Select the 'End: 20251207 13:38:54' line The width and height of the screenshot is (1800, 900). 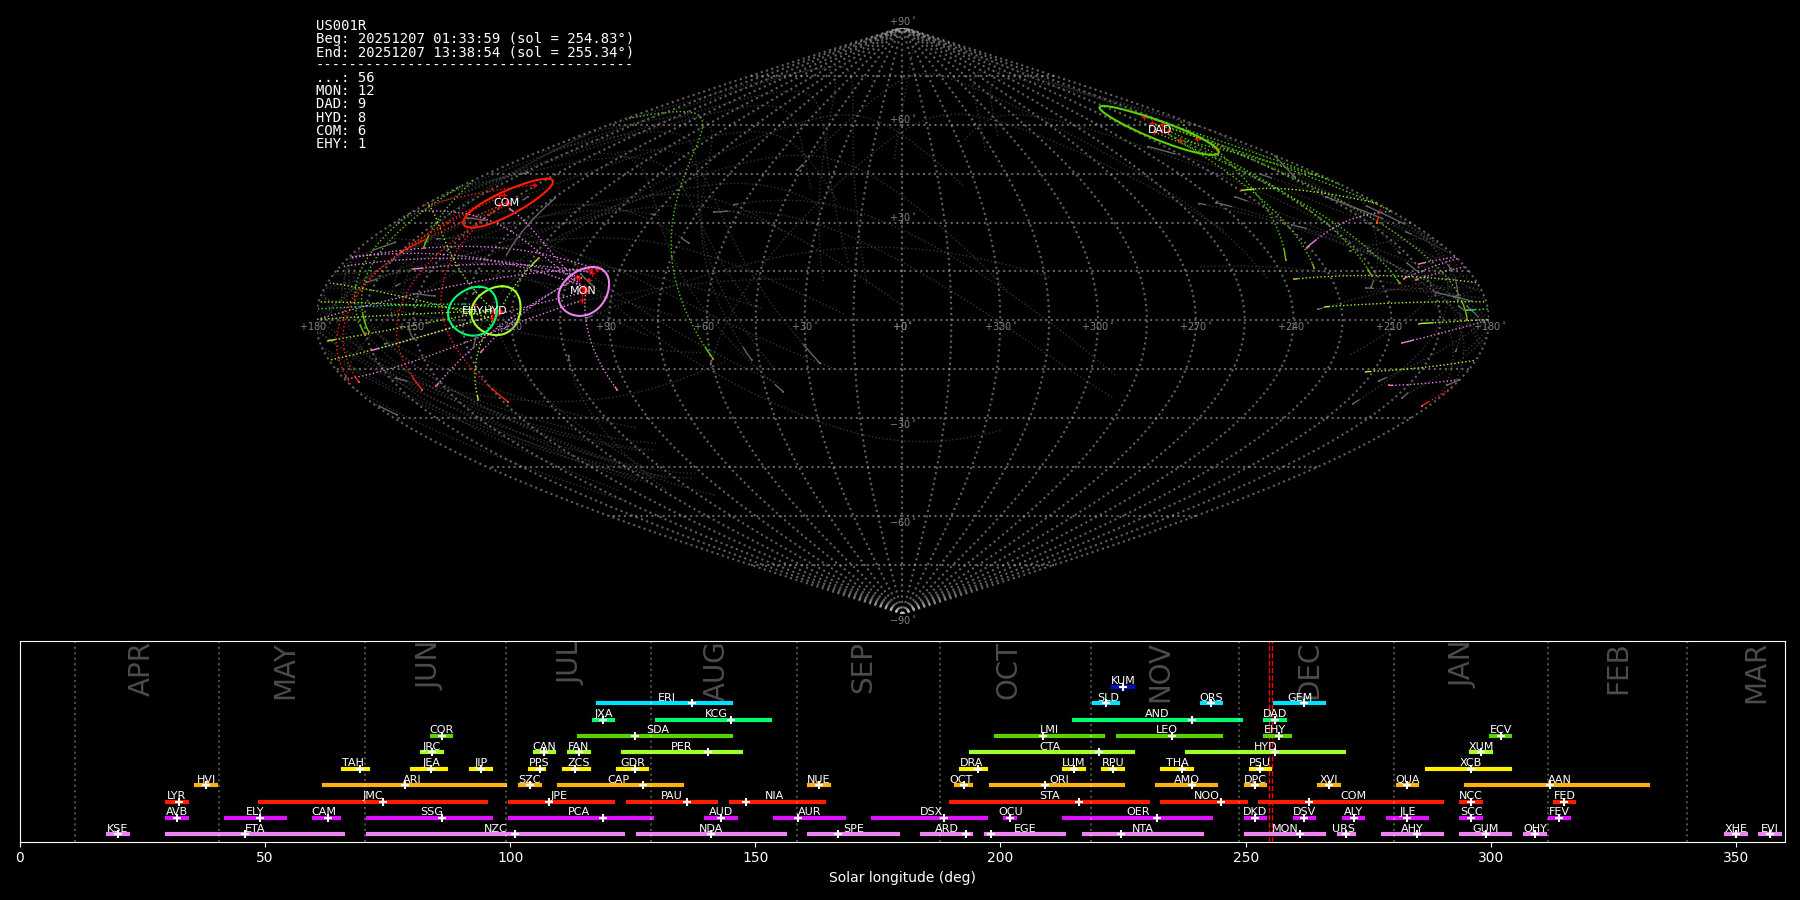475,52
